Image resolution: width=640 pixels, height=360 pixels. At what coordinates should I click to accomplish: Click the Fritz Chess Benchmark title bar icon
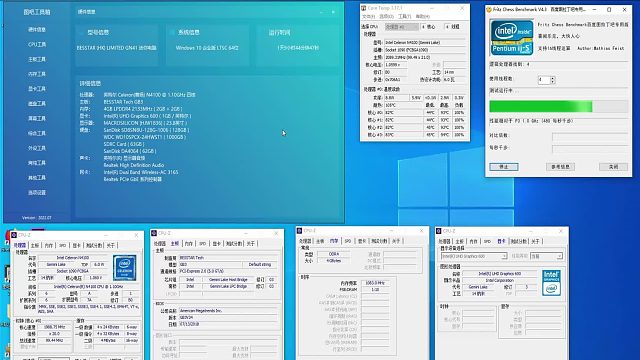coord(489,9)
